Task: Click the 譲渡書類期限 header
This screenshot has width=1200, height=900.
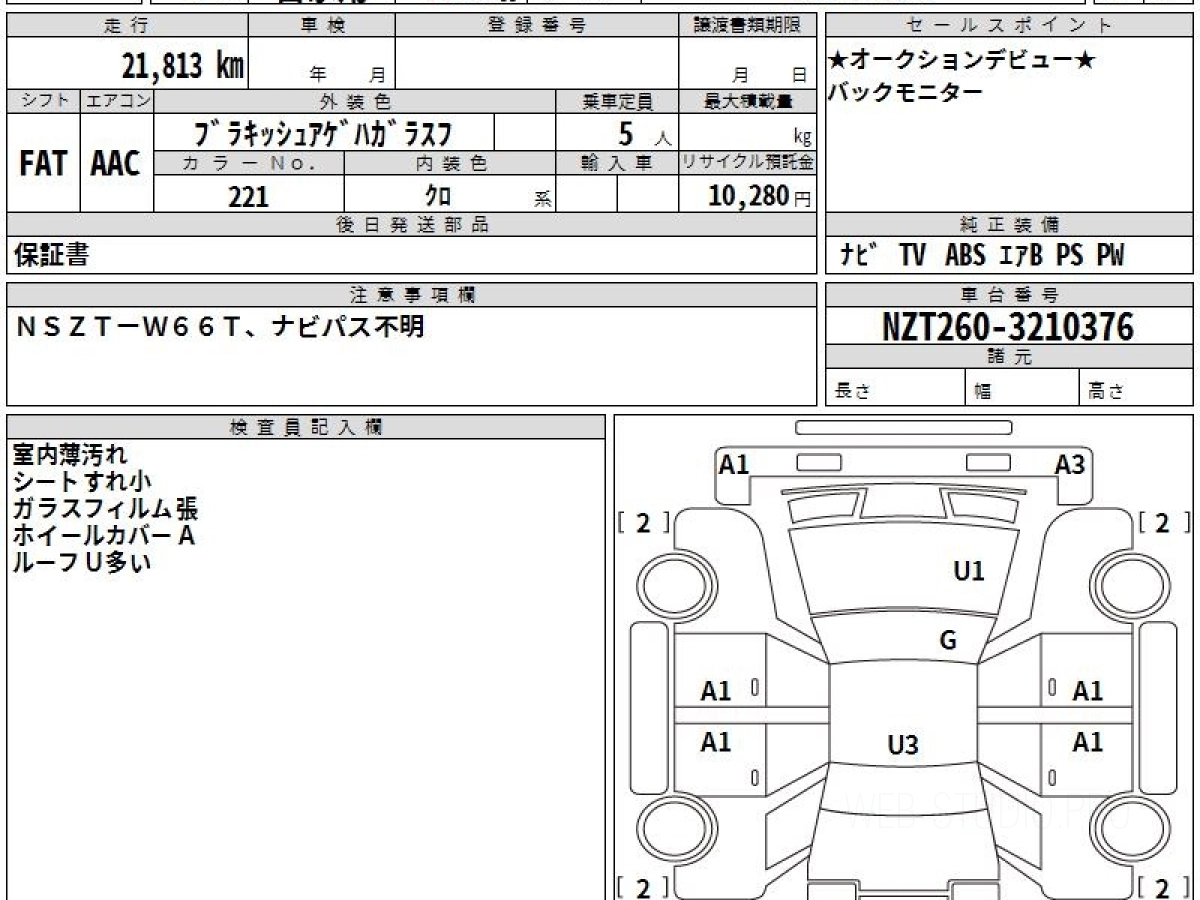Action: tap(748, 26)
